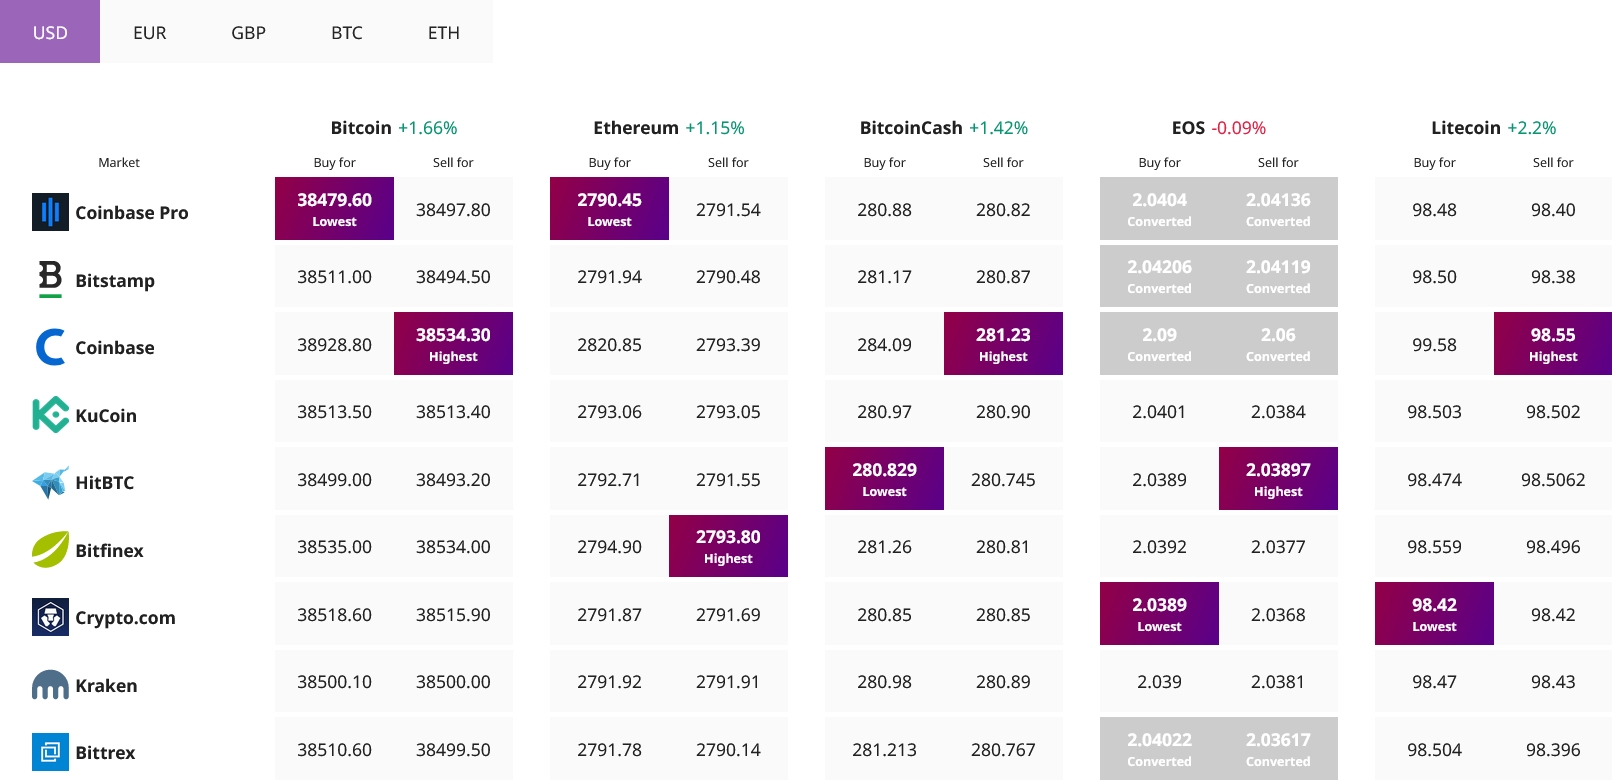1612x781 pixels.
Task: Click Coinbase Ethereum buy price 2820.85
Action: coord(609,345)
